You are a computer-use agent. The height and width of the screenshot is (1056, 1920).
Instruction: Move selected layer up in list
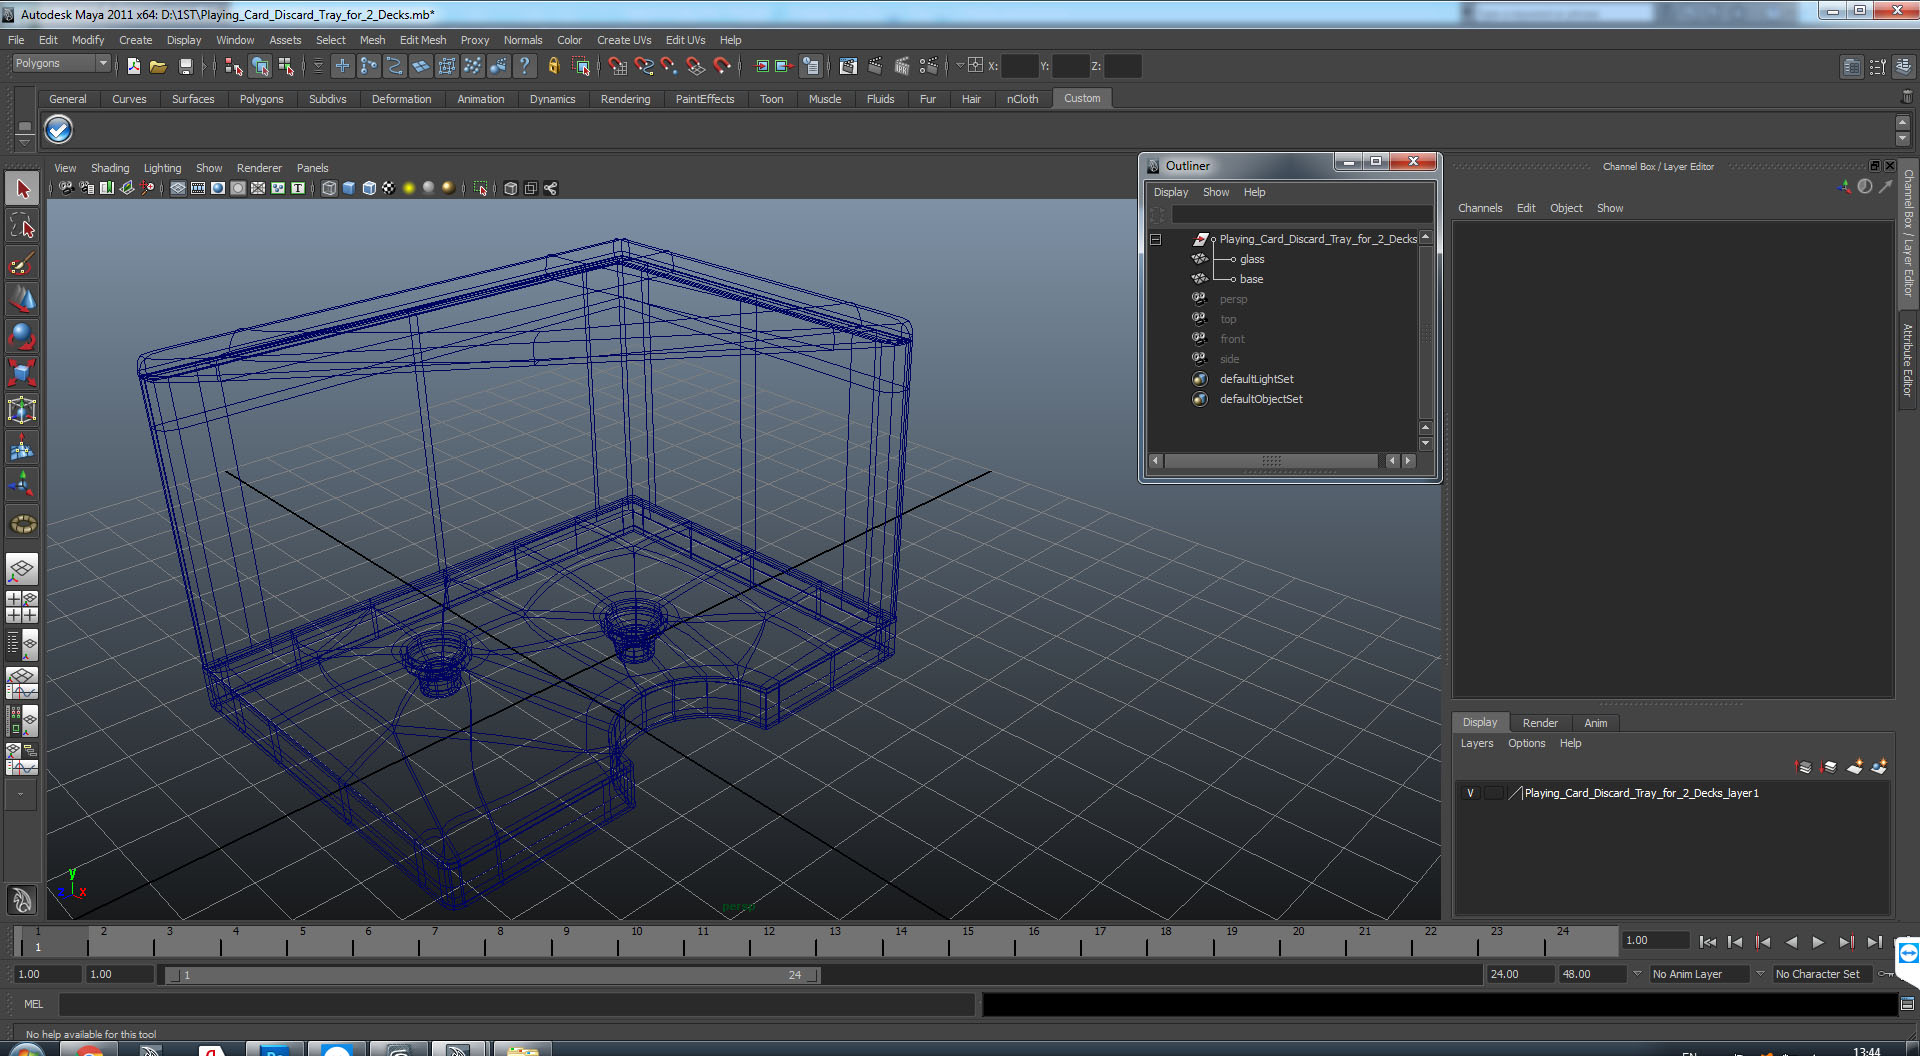[1804, 767]
